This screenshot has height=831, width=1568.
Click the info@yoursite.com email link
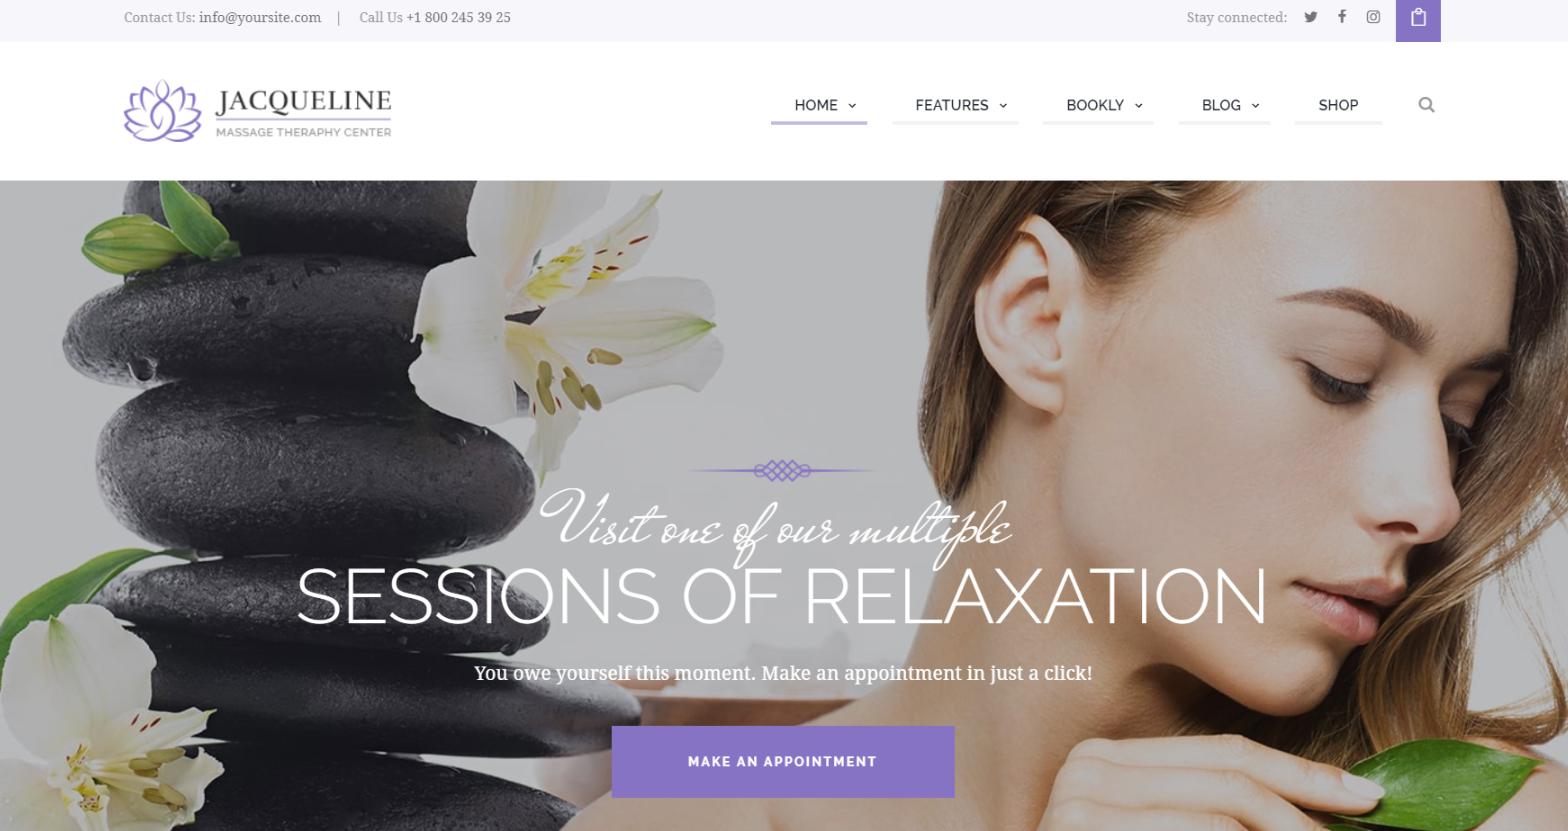pyautogui.click(x=260, y=17)
